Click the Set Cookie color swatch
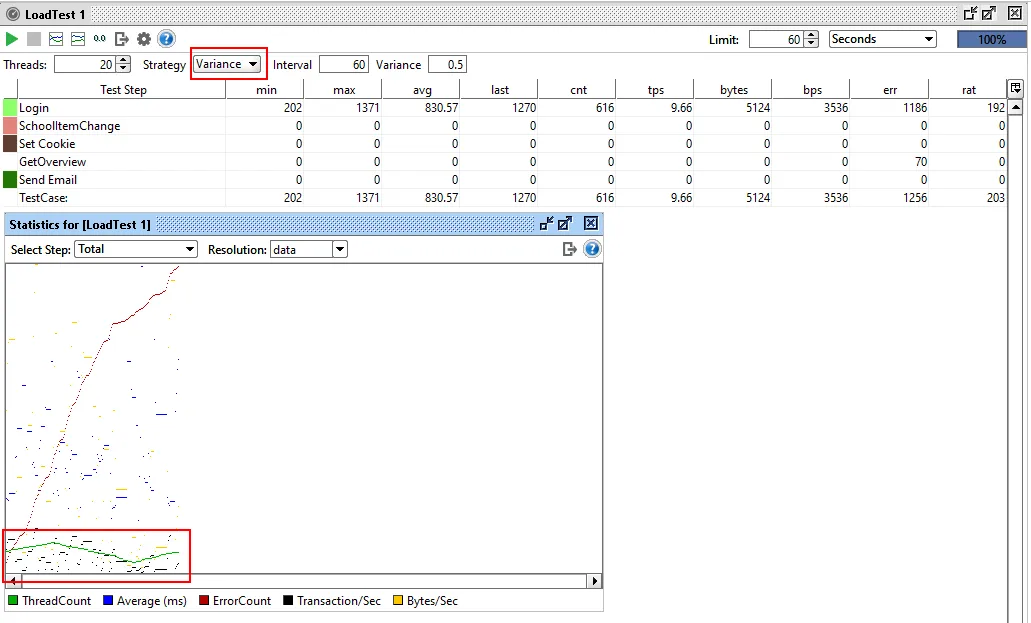The image size is (1031, 623). coord(10,143)
